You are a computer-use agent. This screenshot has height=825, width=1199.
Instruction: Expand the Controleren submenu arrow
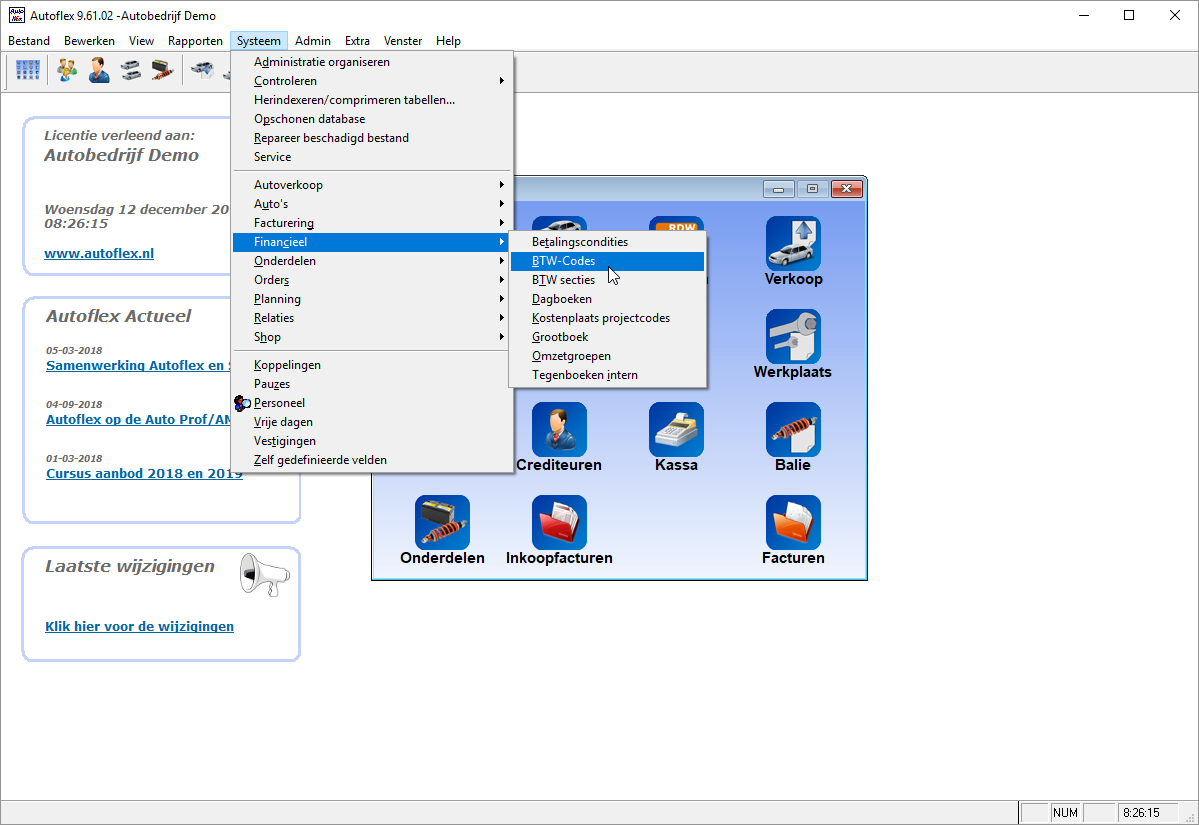tap(502, 81)
